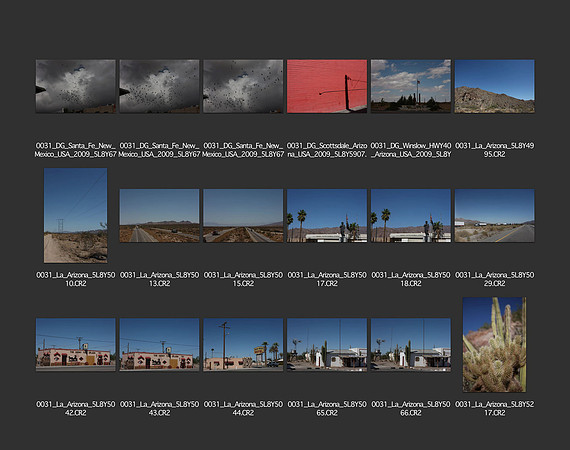Select the rocky hill thumbnail 5L8Y4995
Screen dimensions: 570x450
[494, 86]
